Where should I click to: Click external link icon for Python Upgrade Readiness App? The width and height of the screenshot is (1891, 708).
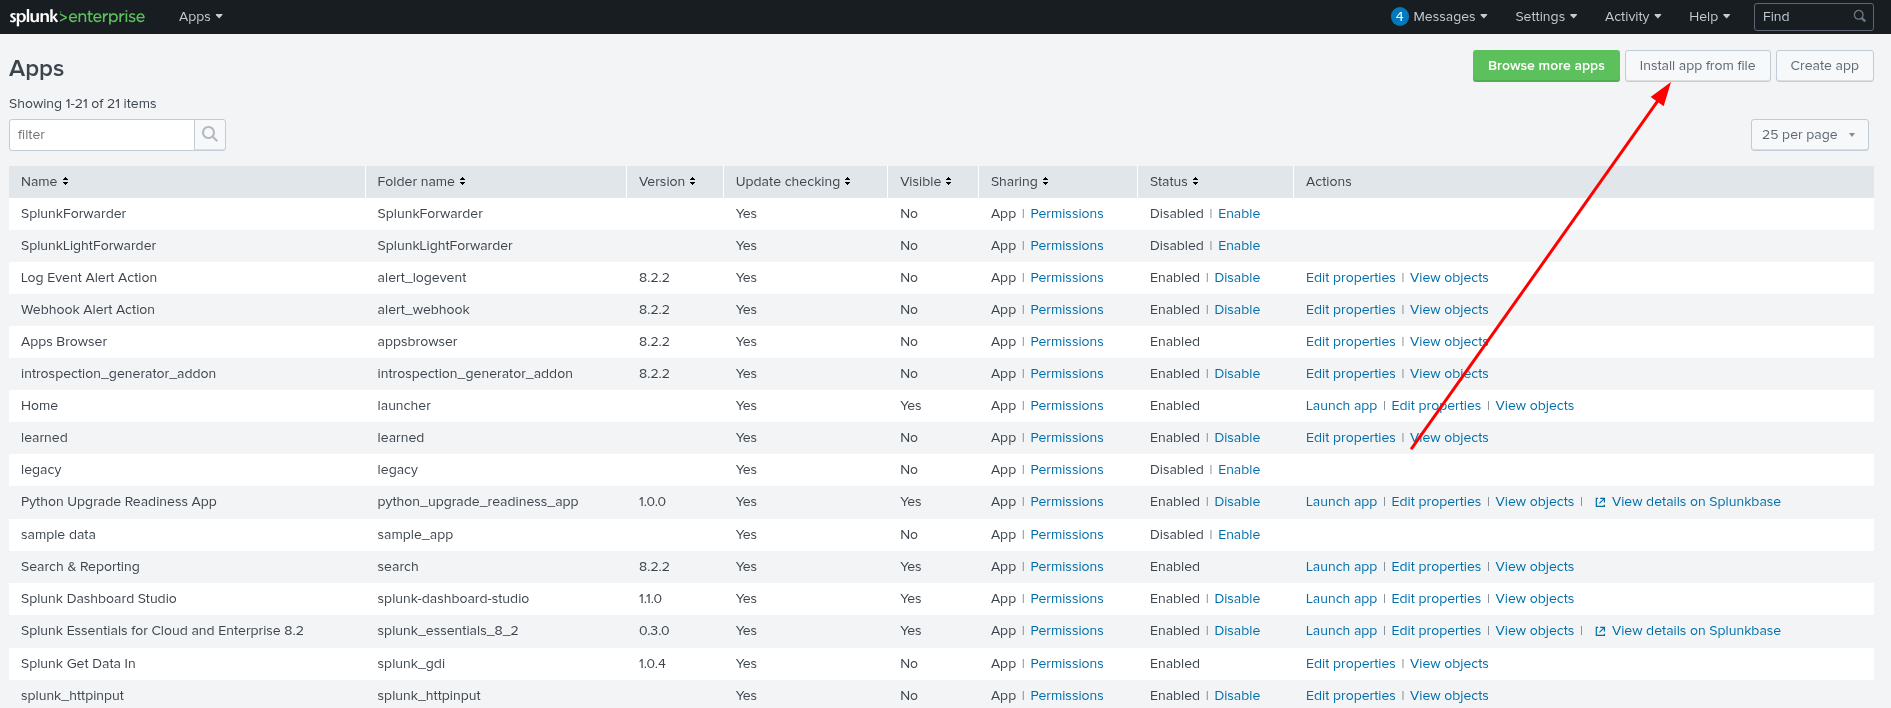click(x=1600, y=502)
